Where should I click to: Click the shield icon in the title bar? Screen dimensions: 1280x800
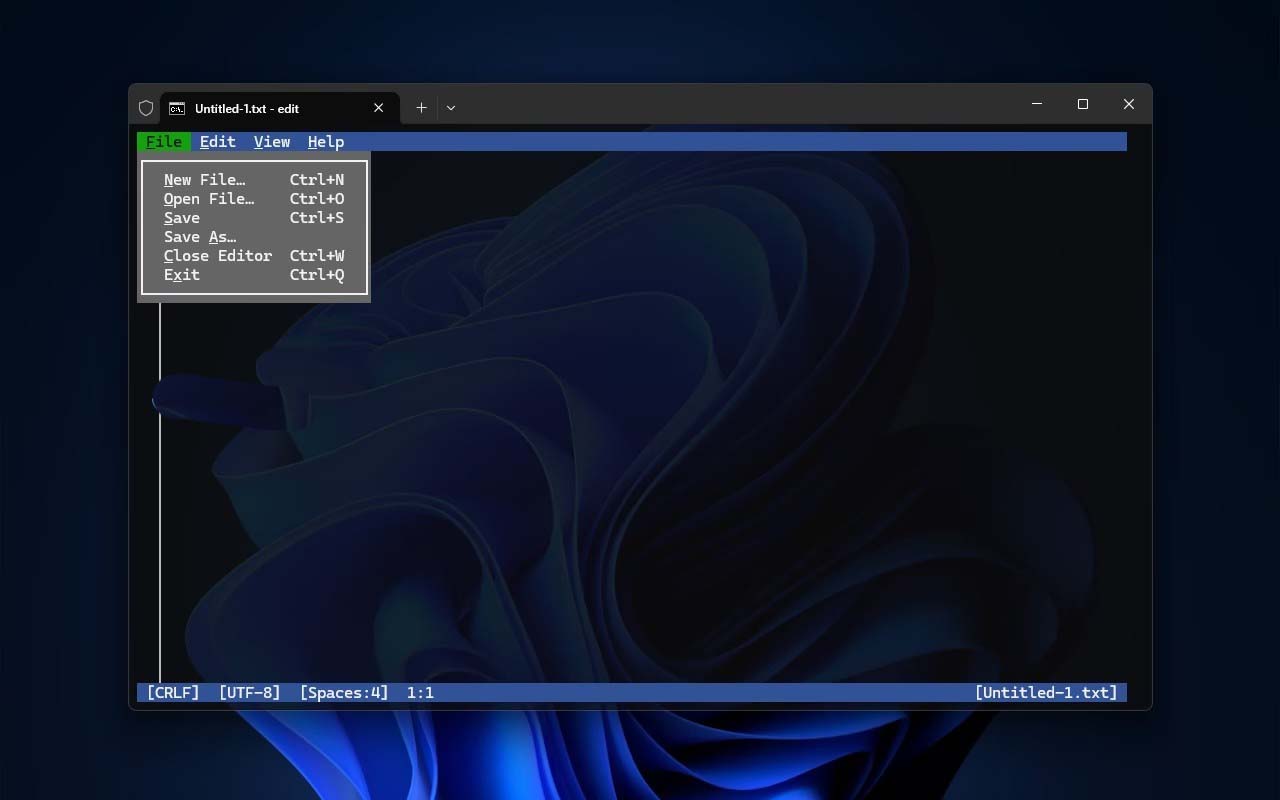146,108
